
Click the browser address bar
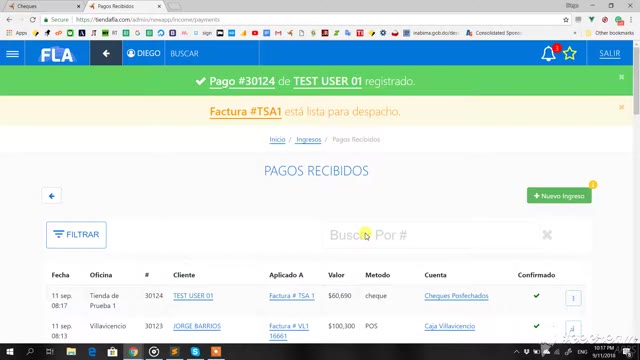point(306,20)
